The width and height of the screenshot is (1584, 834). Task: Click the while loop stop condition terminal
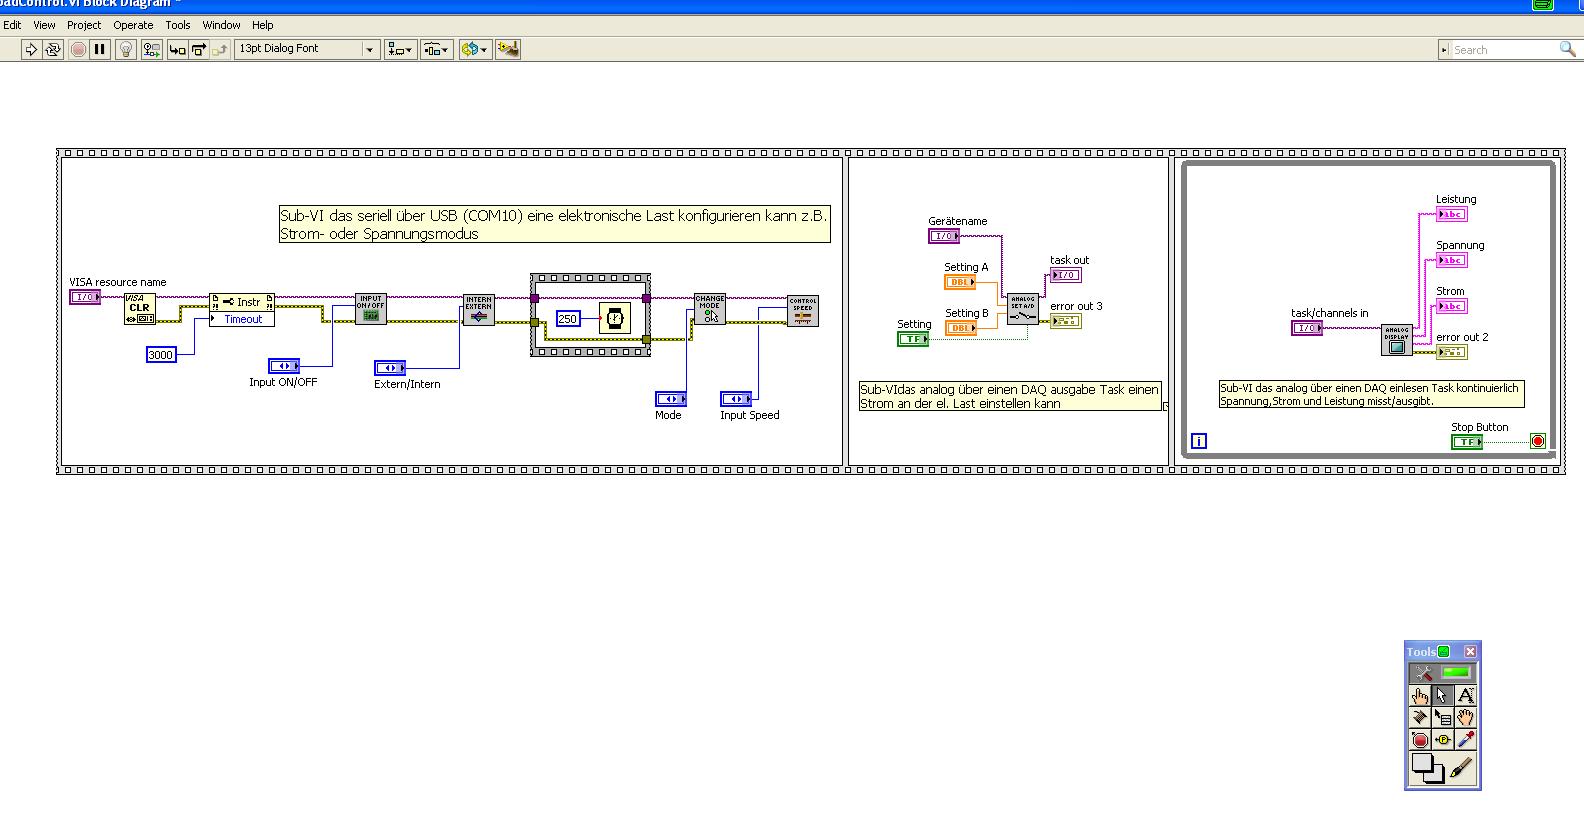(1538, 441)
